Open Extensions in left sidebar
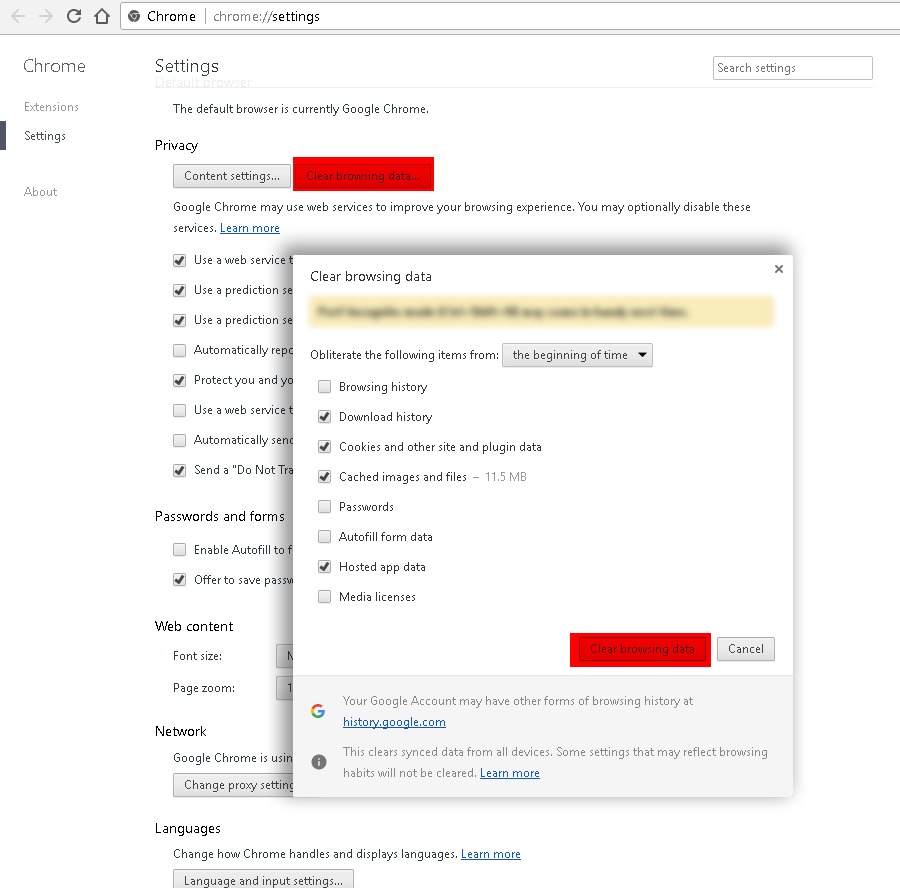Viewport: 900px width, 888px height. 51,107
